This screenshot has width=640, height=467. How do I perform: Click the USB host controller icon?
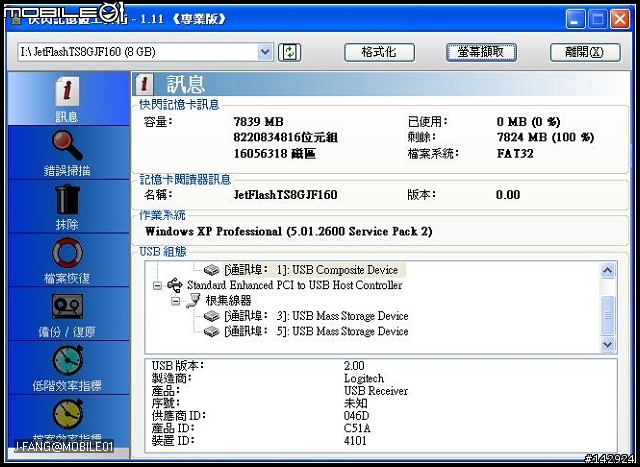point(175,285)
